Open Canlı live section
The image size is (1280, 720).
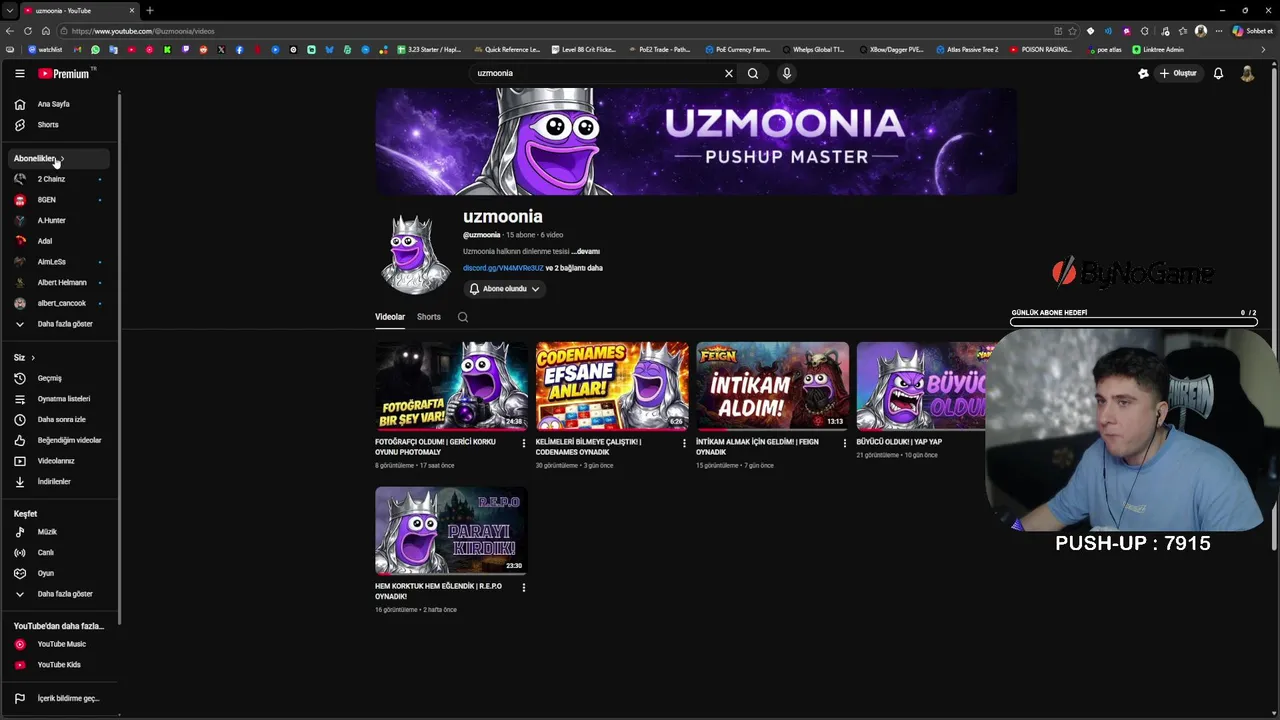(x=60, y=553)
